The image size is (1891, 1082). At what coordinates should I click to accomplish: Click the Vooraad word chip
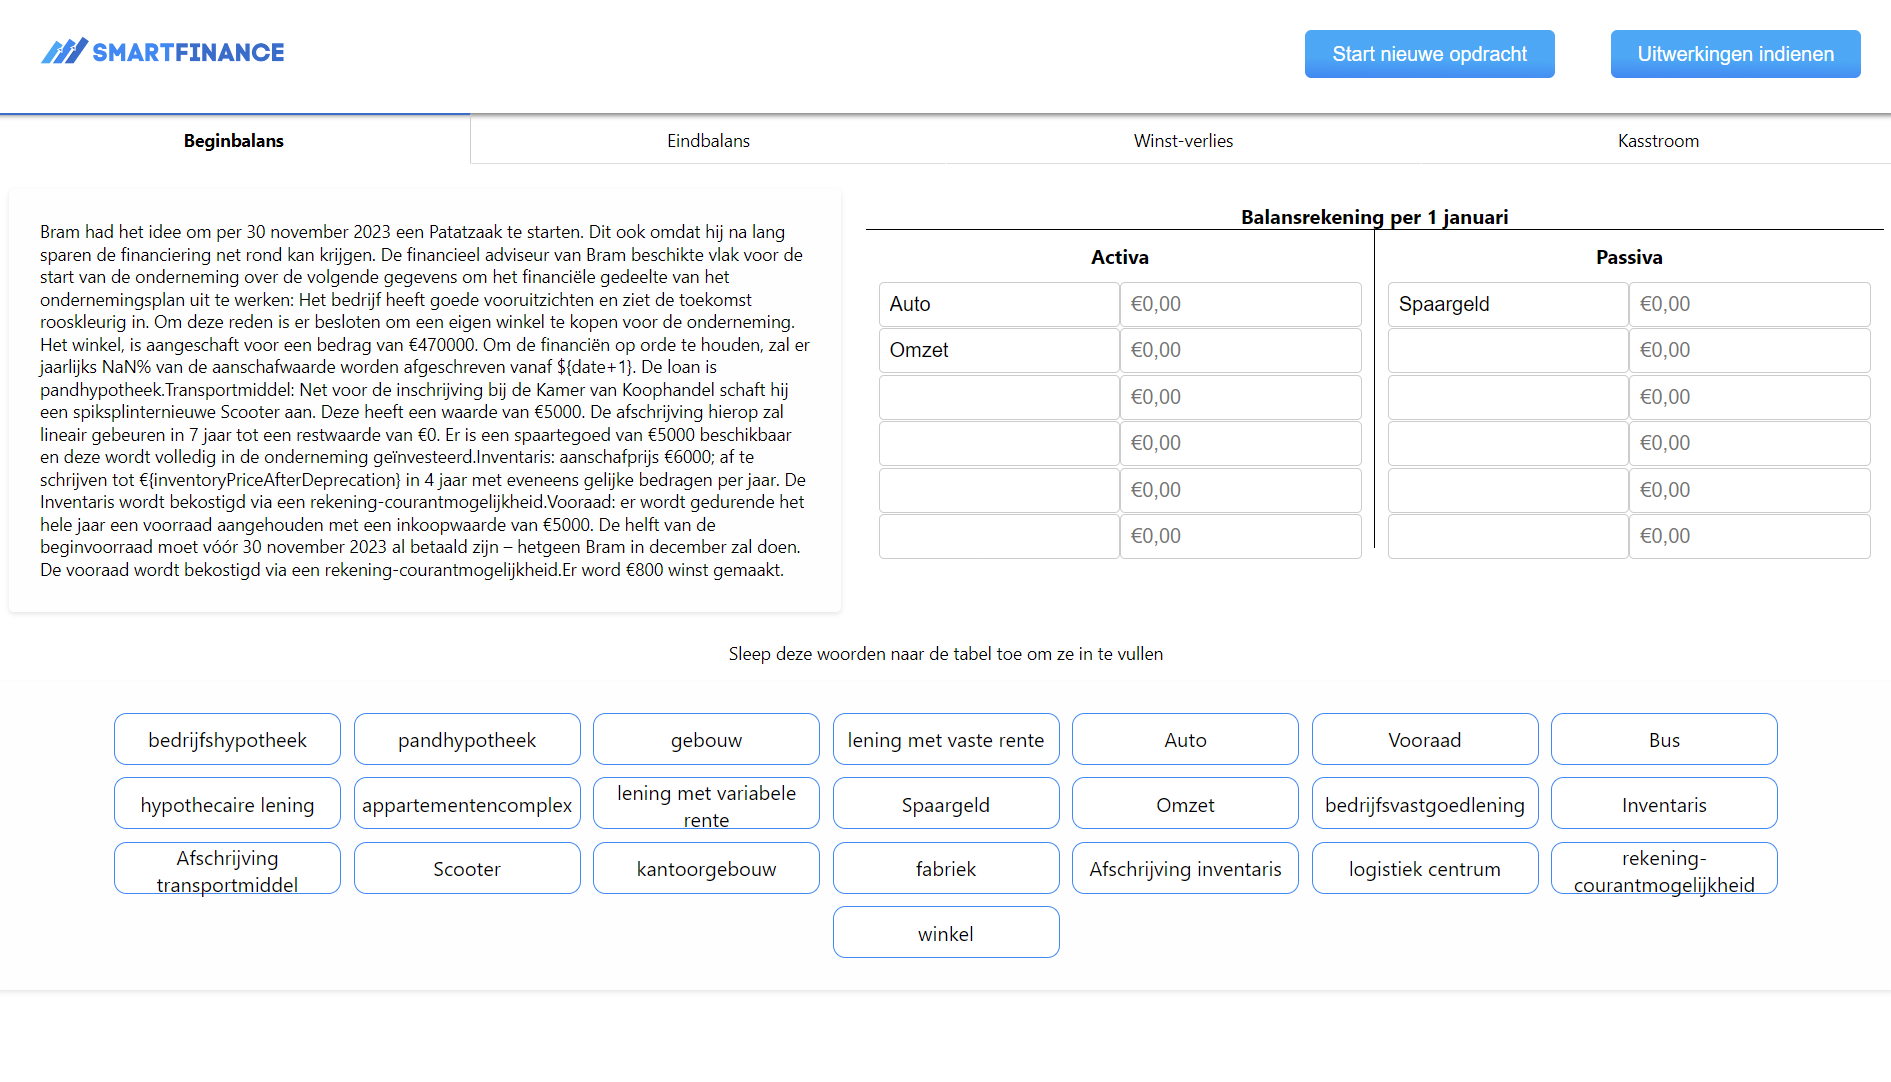tap(1424, 739)
